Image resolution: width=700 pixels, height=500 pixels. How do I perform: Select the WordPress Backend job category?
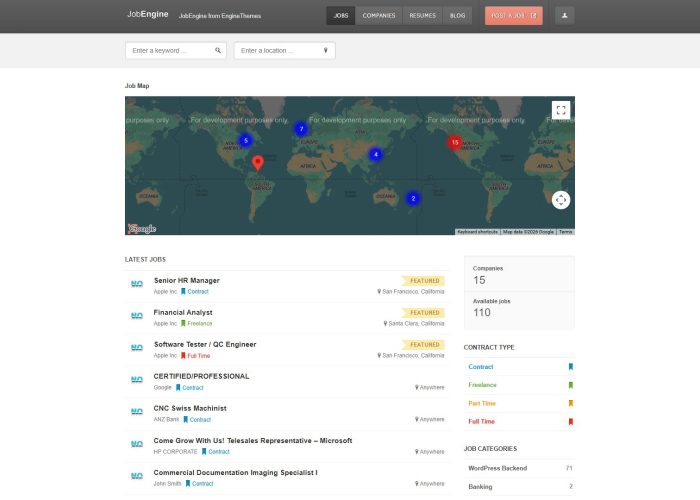(x=497, y=468)
